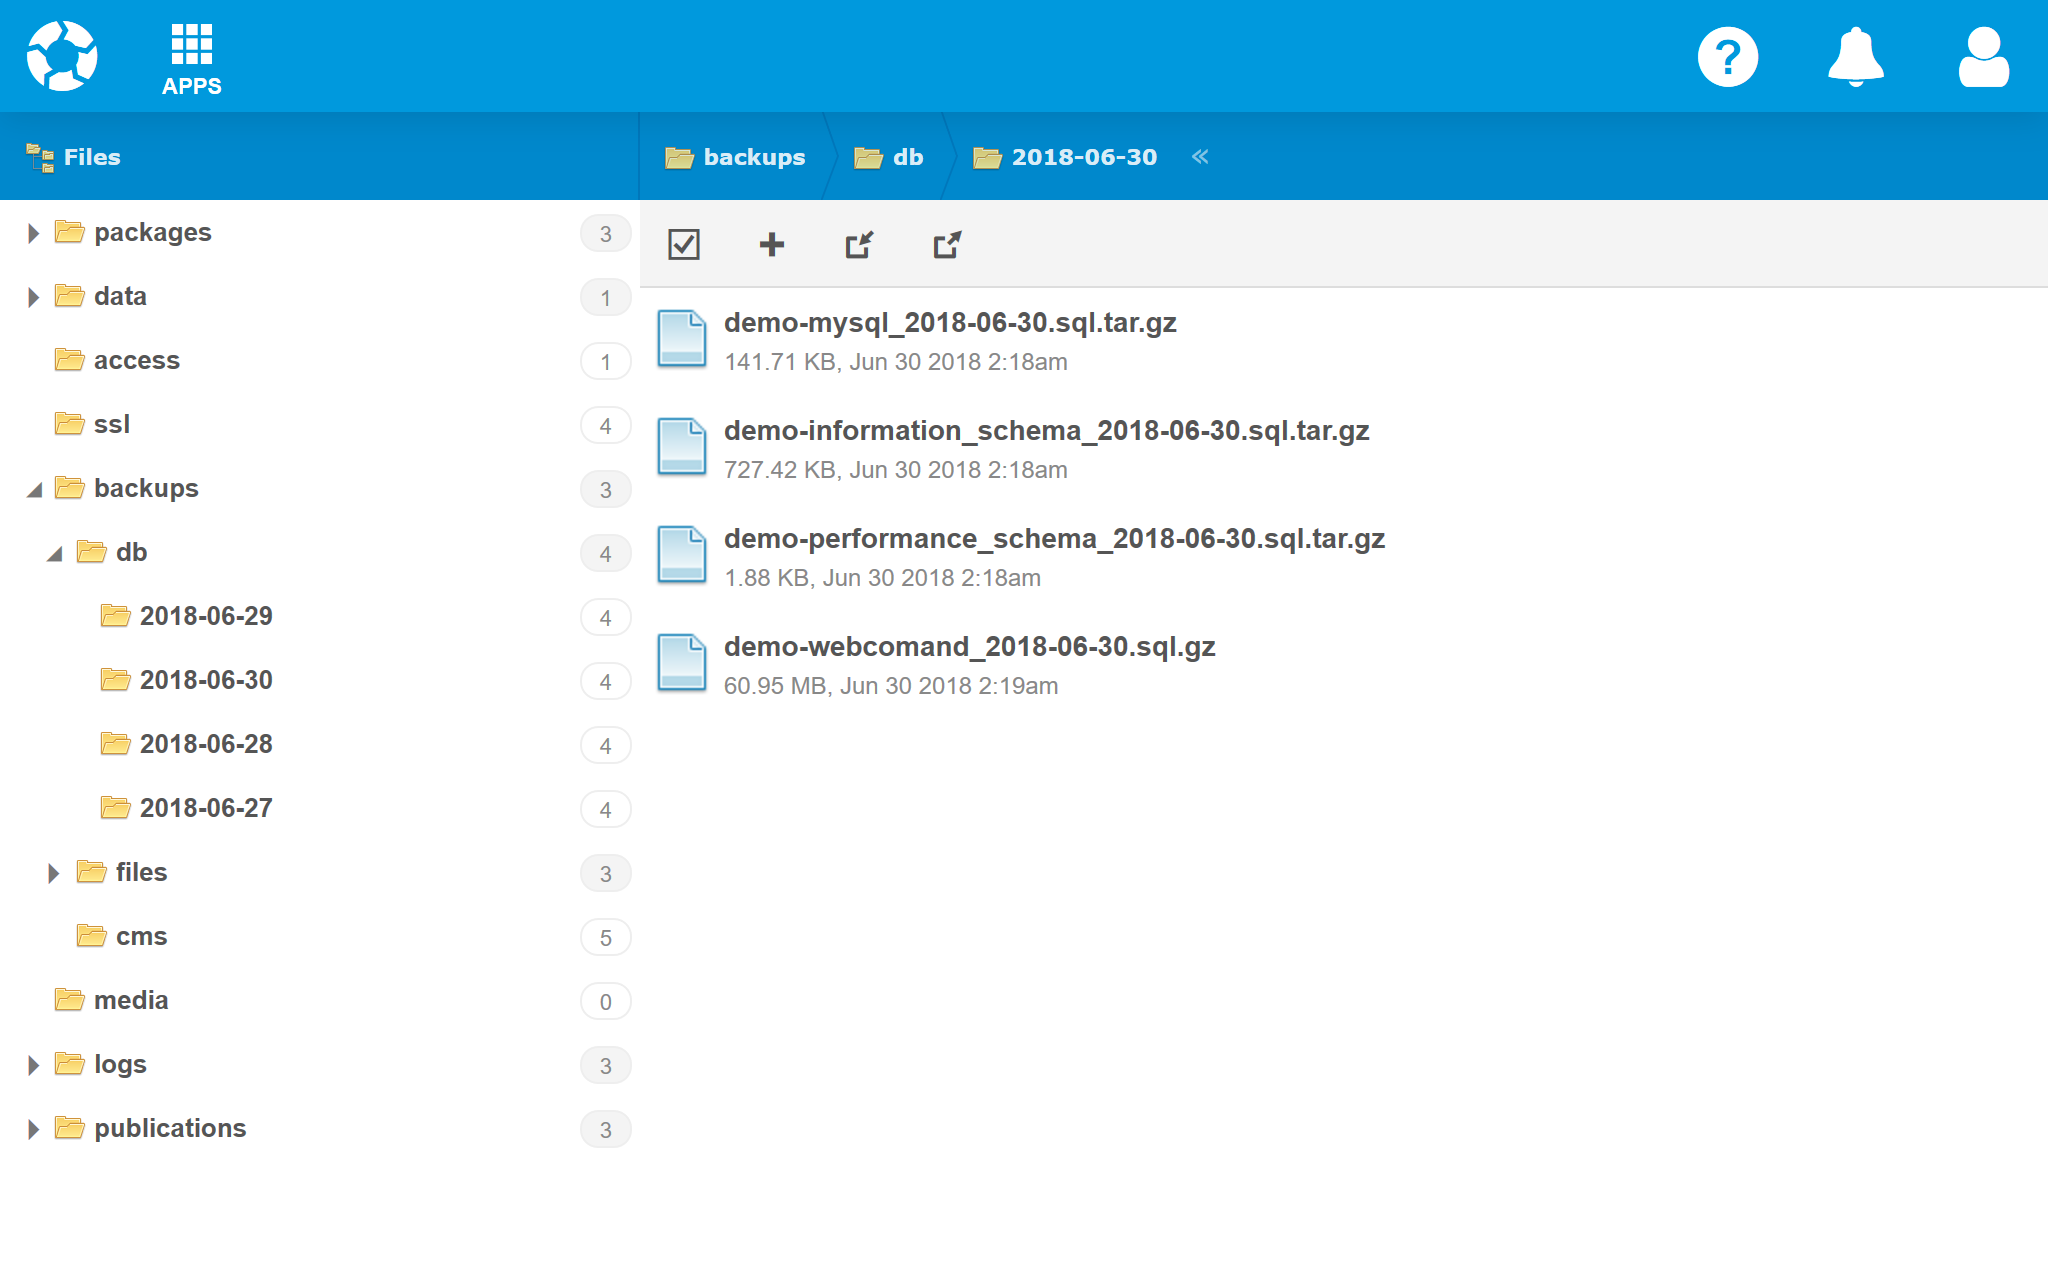The width and height of the screenshot is (2048, 1280).
Task: Open demo-webcomand_2018-06-30.sql.gz file
Action: coord(969,647)
